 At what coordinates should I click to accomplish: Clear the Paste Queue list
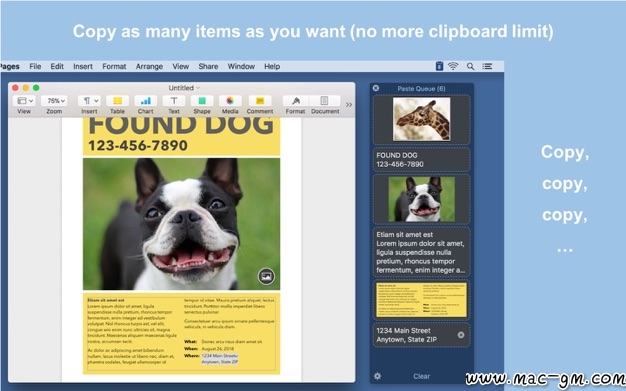(422, 376)
